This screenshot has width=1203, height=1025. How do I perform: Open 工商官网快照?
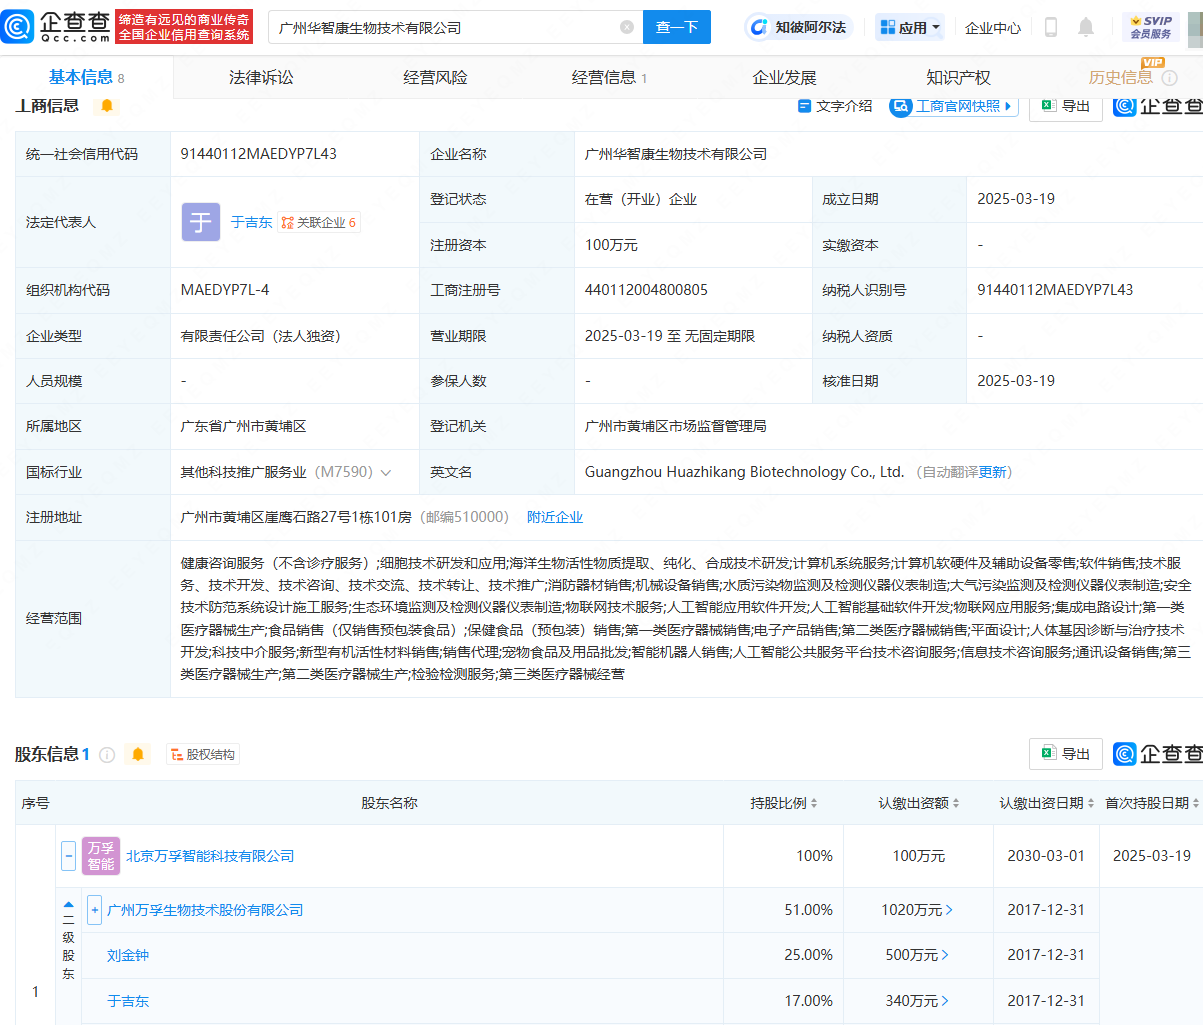pyautogui.click(x=953, y=105)
